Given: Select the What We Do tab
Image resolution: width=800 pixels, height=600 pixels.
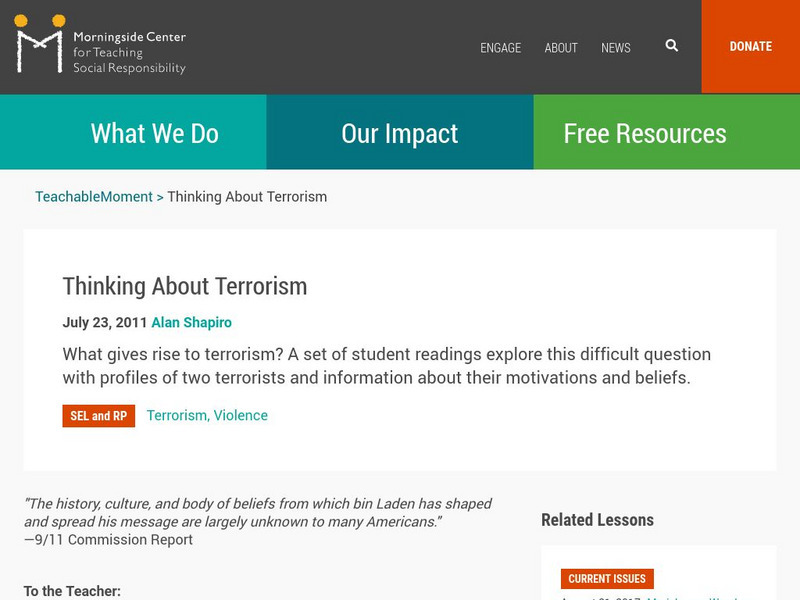Looking at the screenshot, I should click(x=154, y=133).
